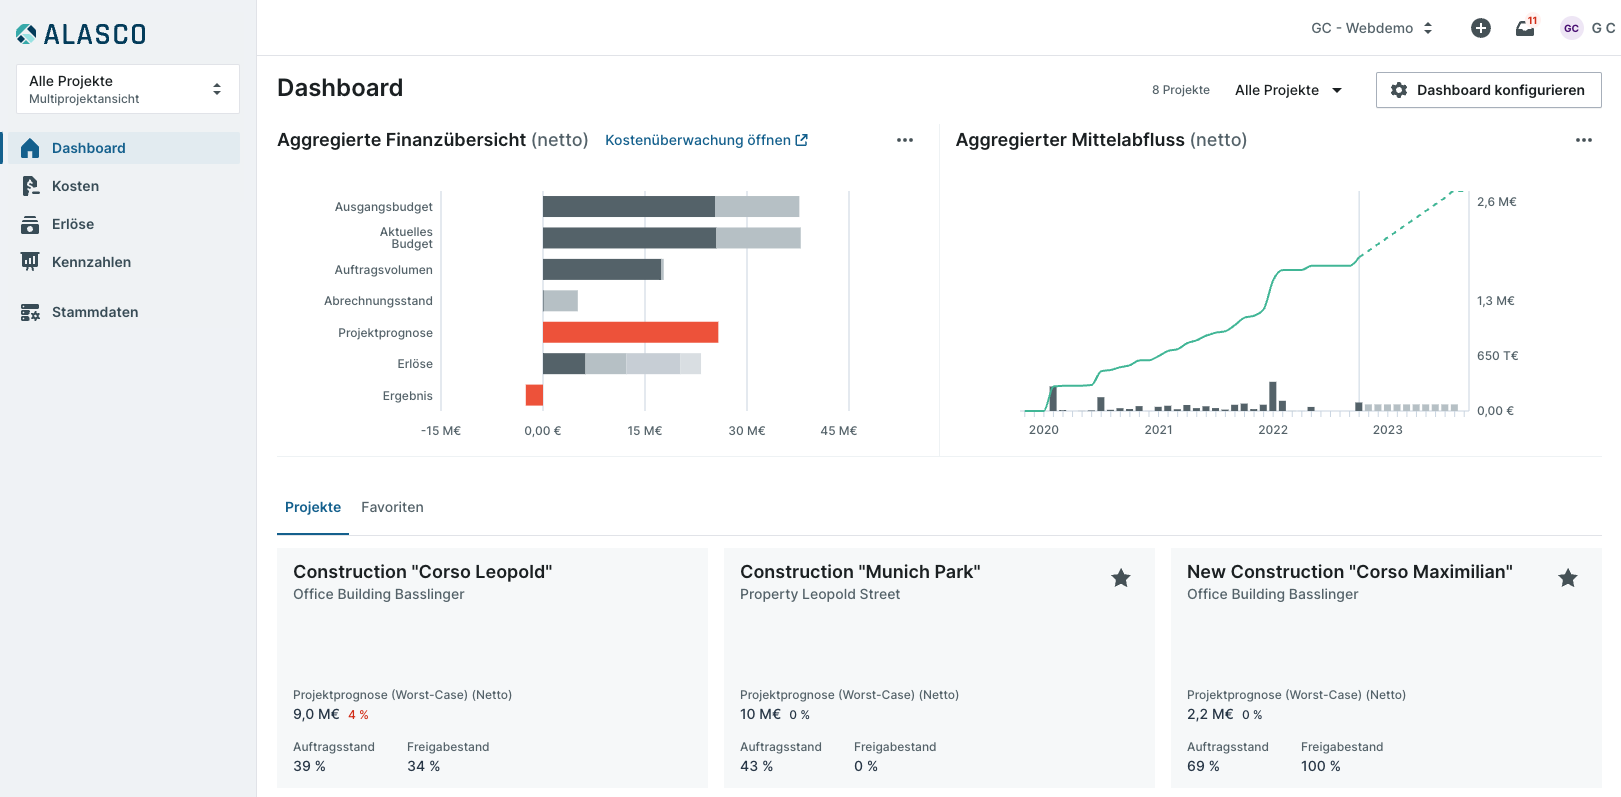
Task: Open the Alle Projekte filter dropdown
Action: pos(1288,90)
